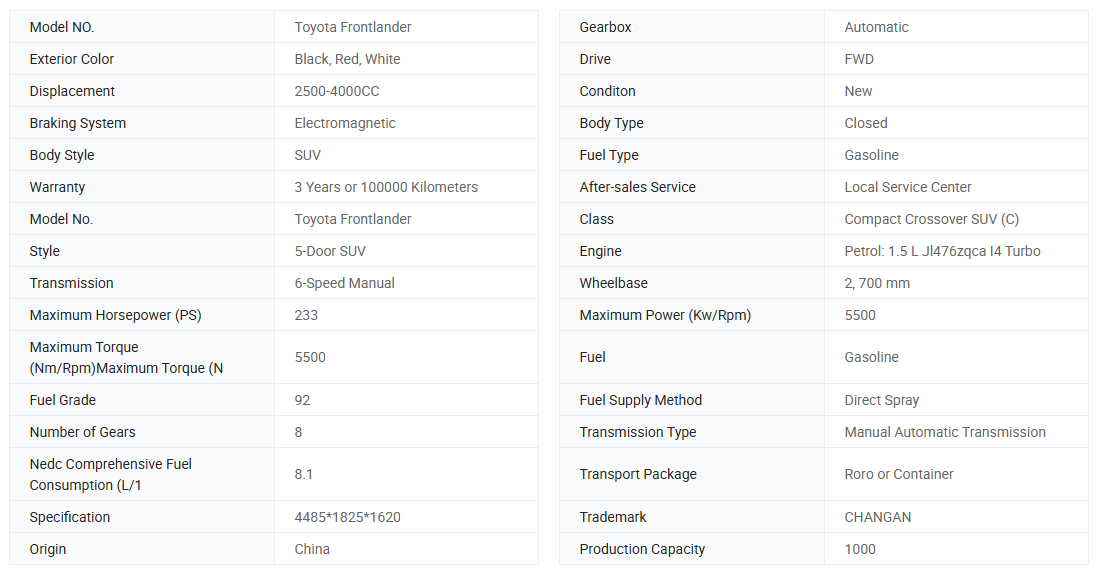The width and height of the screenshot is (1097, 584).
Task: Select the Specification value 4485*1825*1620
Action: pos(347,517)
